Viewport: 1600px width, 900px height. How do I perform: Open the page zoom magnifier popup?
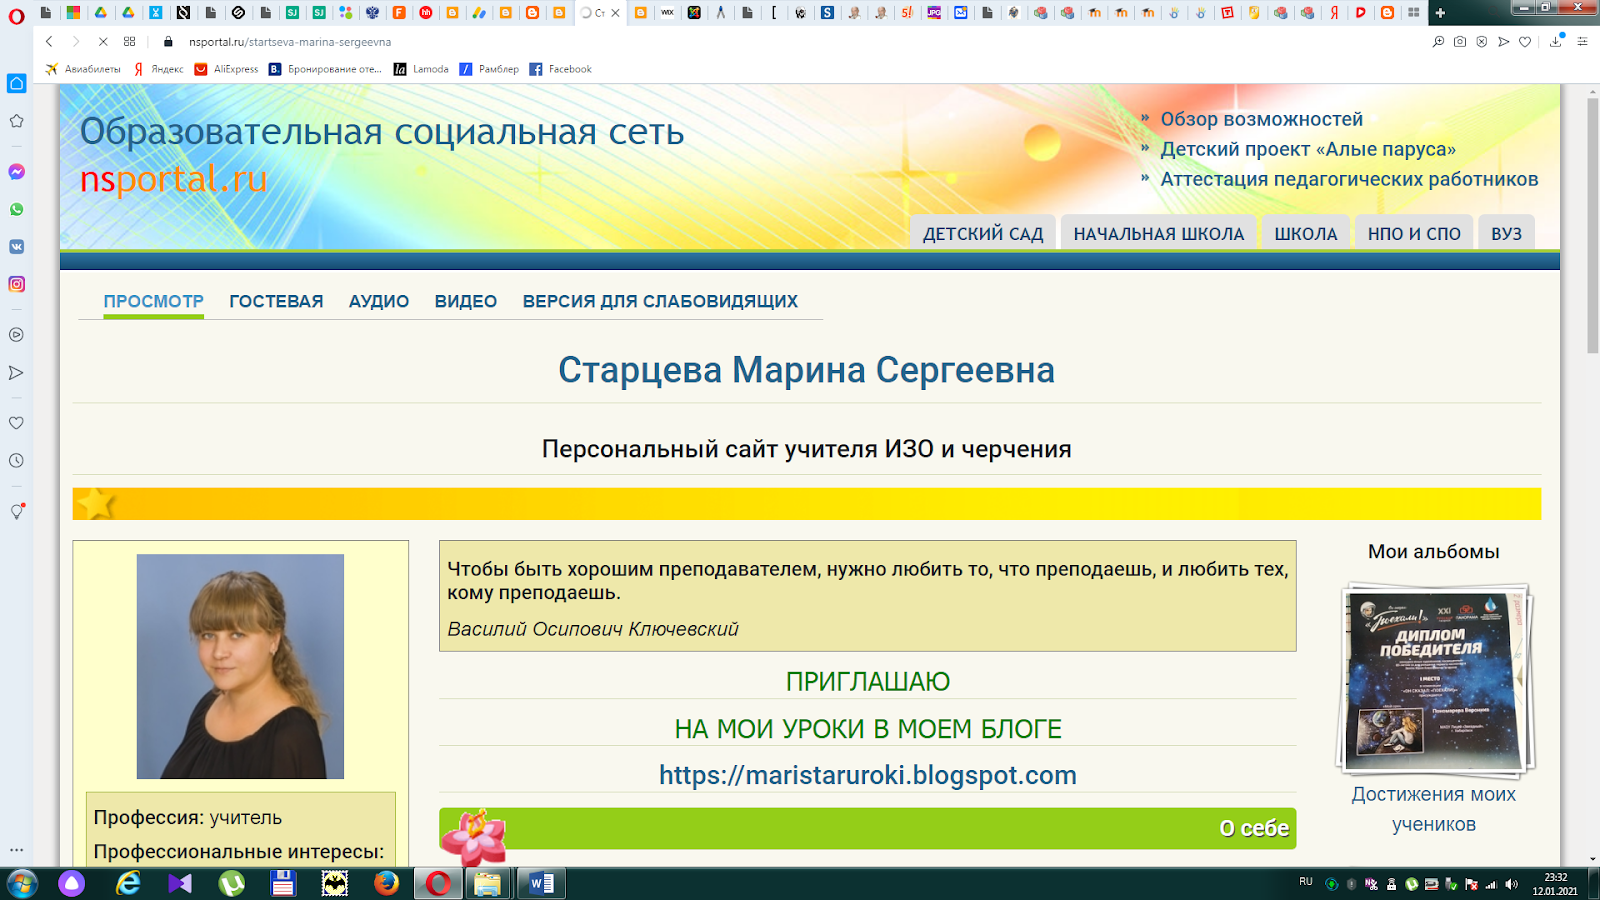pyautogui.click(x=1438, y=43)
